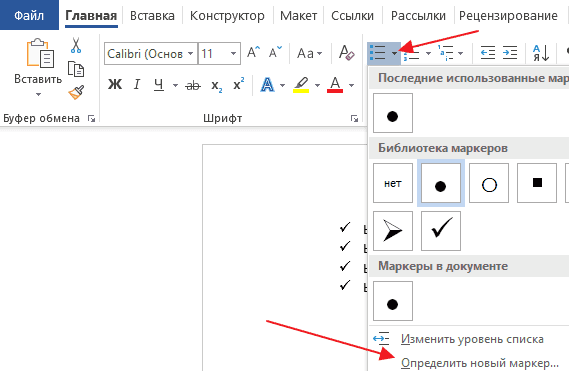Switch to the Вставка tab

pyautogui.click(x=152, y=16)
